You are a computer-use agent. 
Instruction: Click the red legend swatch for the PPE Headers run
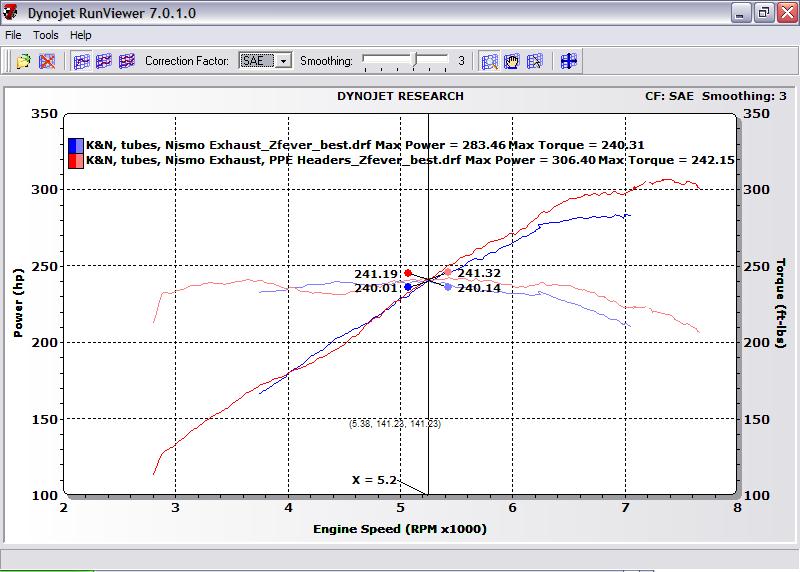click(76, 161)
